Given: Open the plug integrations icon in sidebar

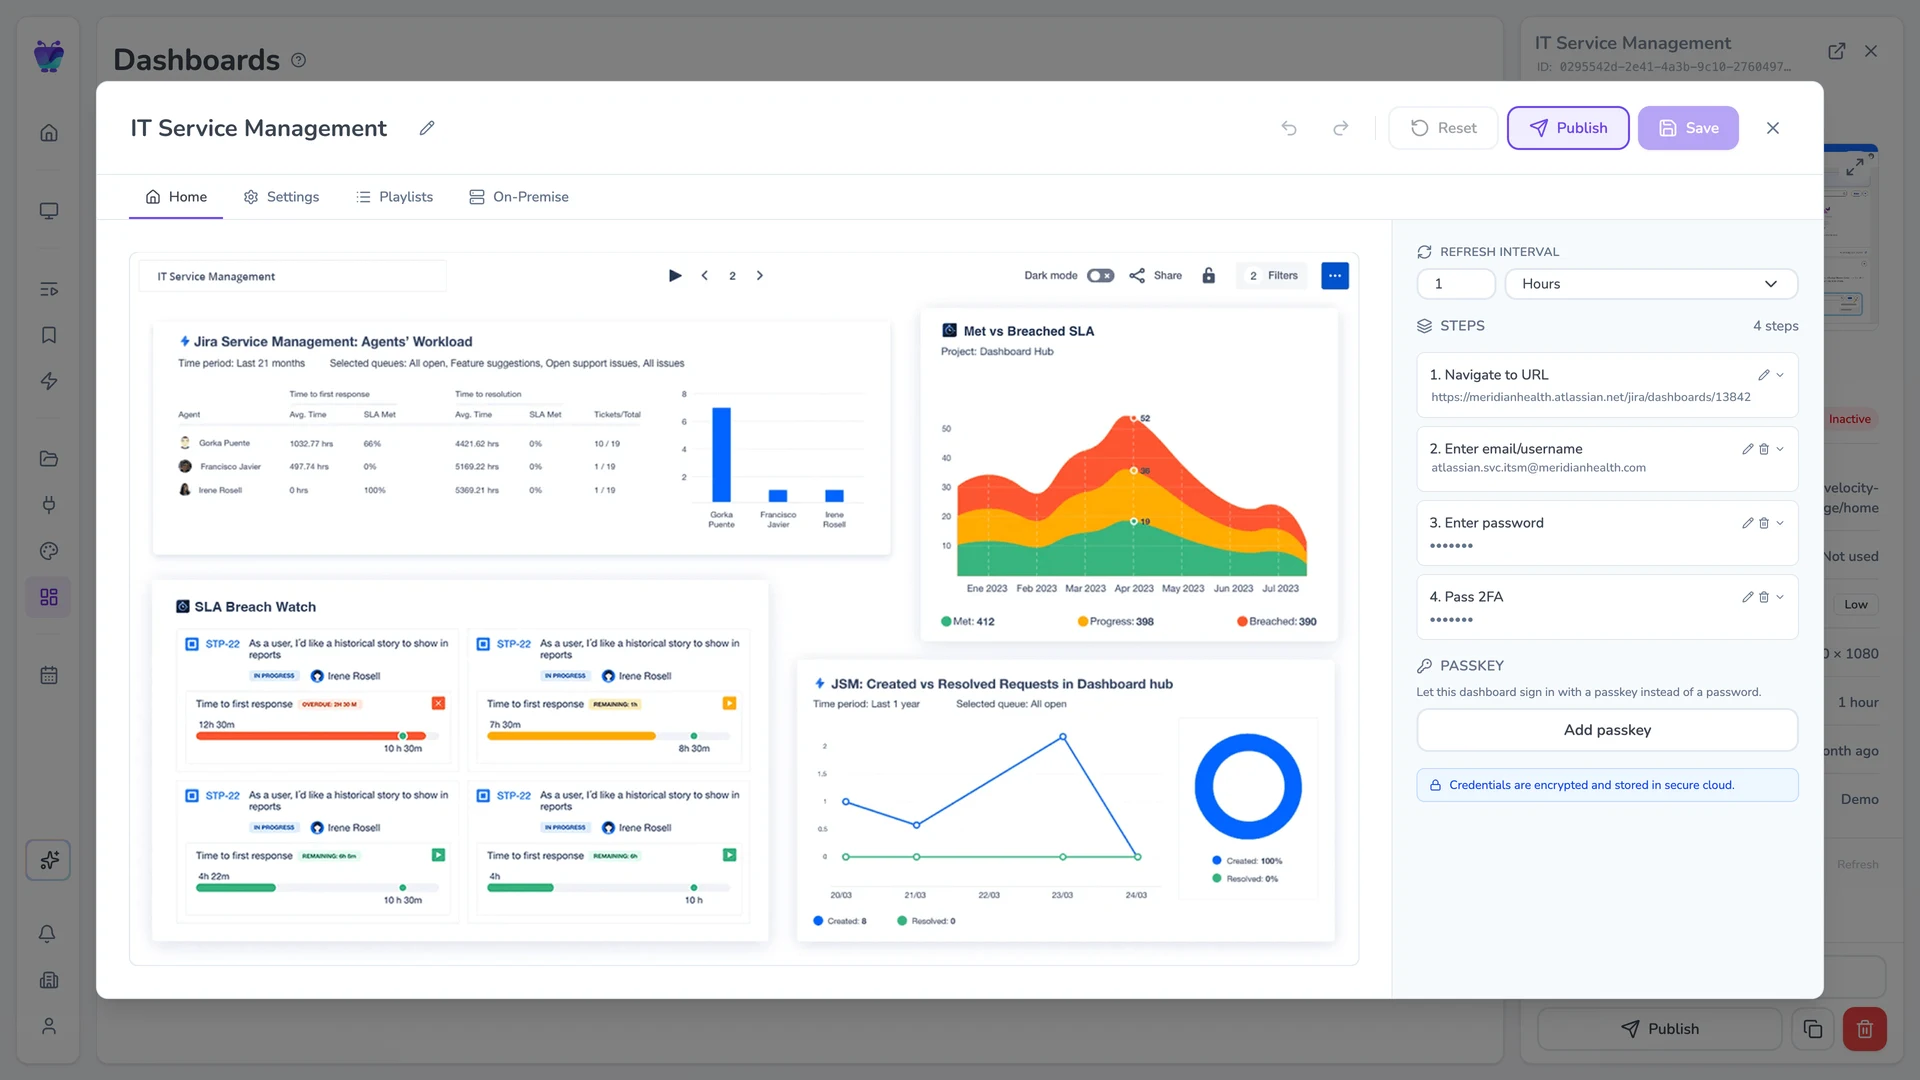Looking at the screenshot, I should (x=48, y=505).
